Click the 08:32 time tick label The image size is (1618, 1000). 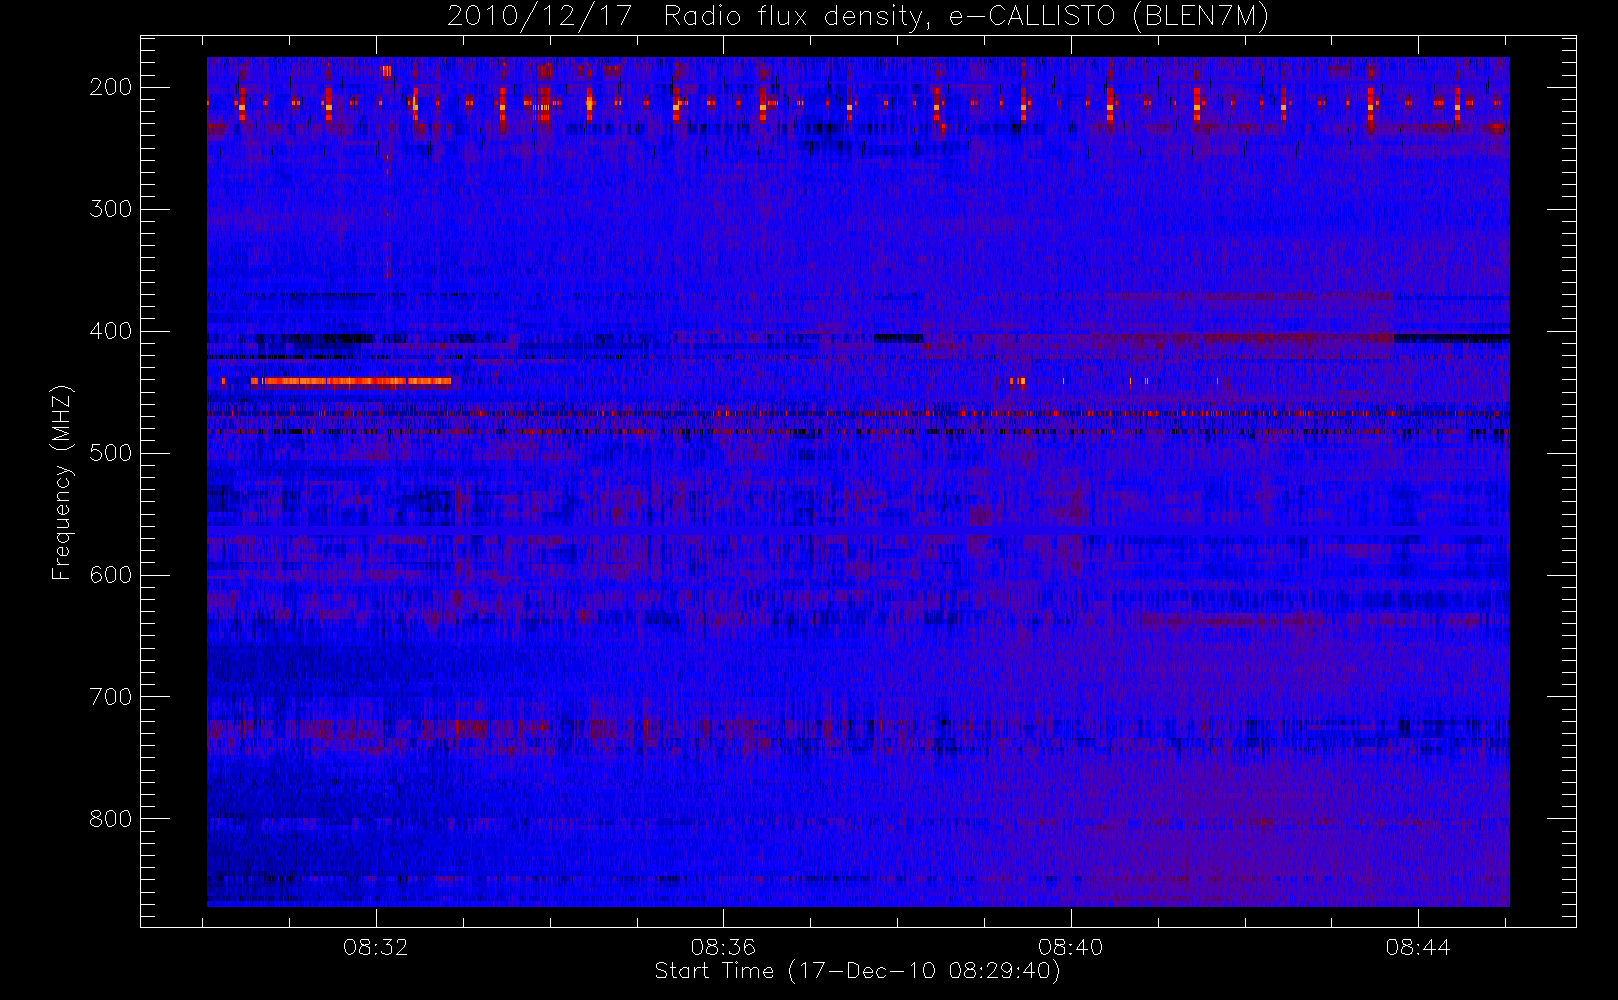tap(376, 947)
